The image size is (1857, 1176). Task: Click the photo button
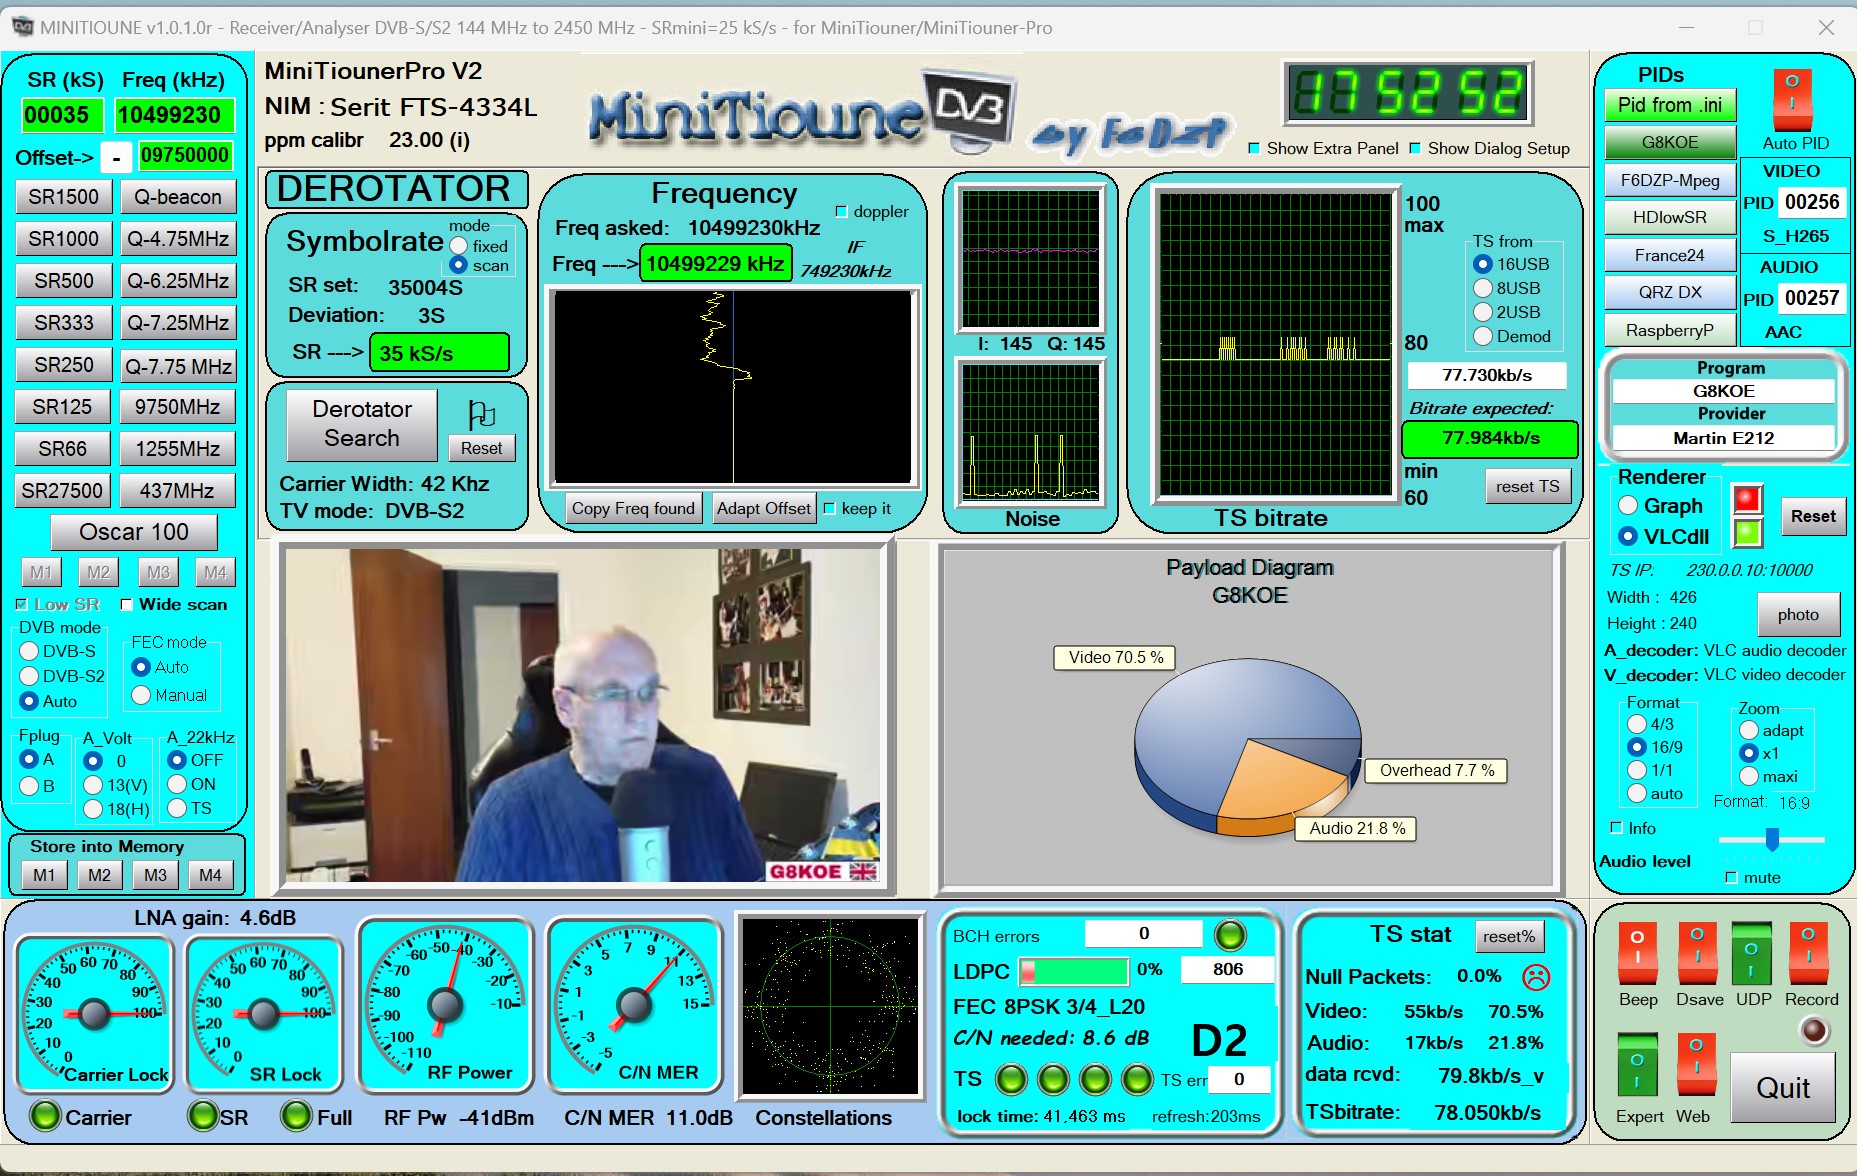pos(1798,614)
